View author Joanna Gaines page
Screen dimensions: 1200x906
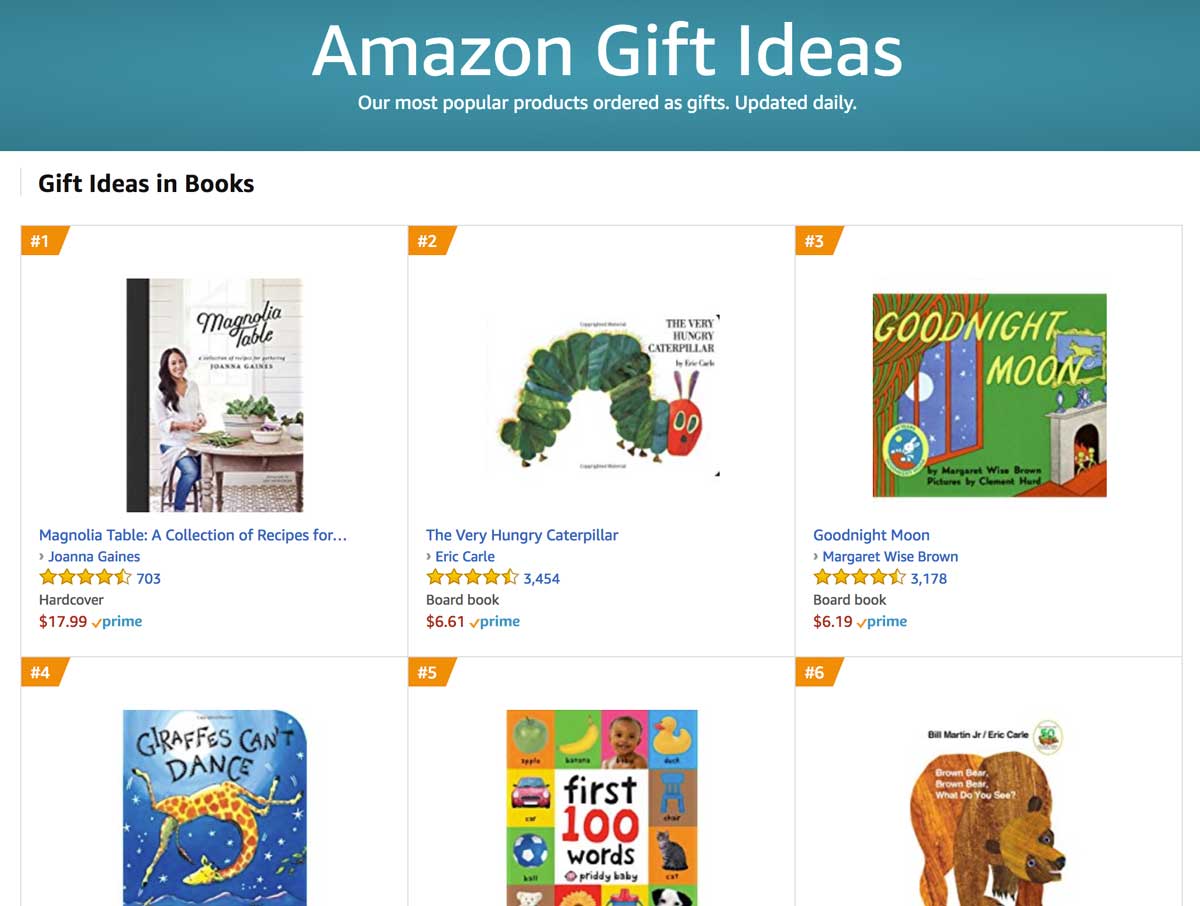pos(94,557)
